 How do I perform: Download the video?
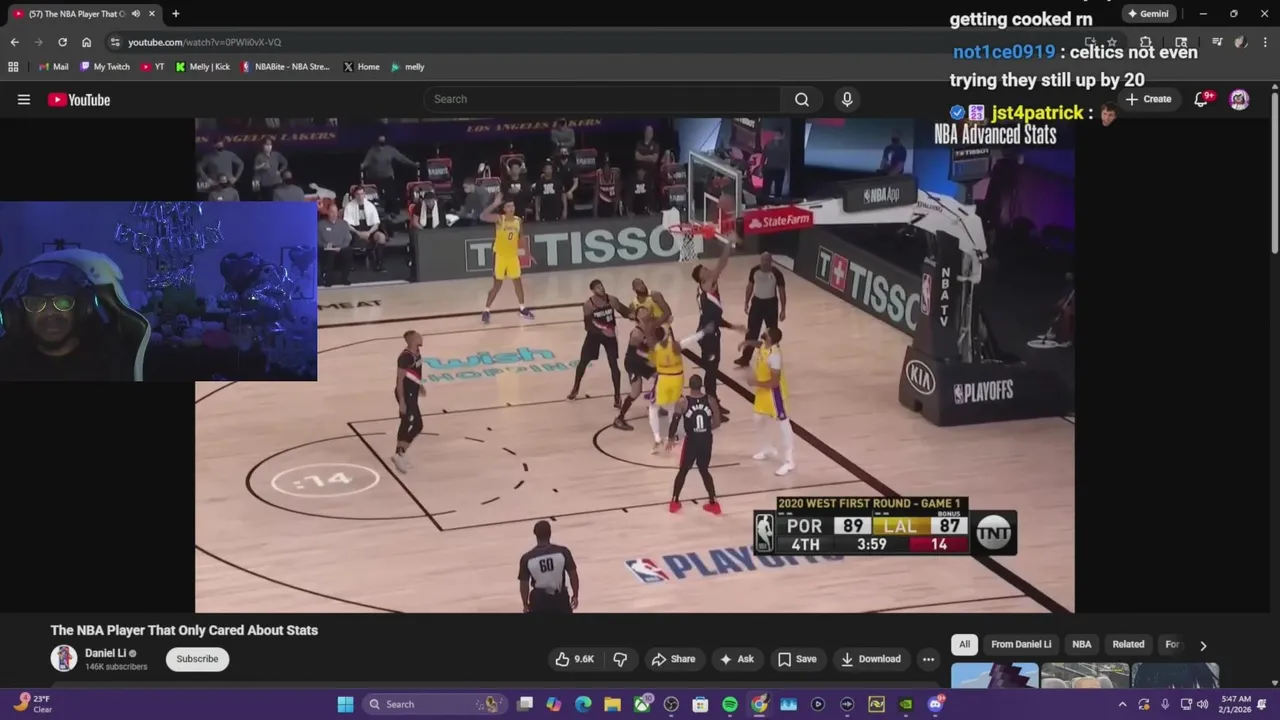point(871,659)
